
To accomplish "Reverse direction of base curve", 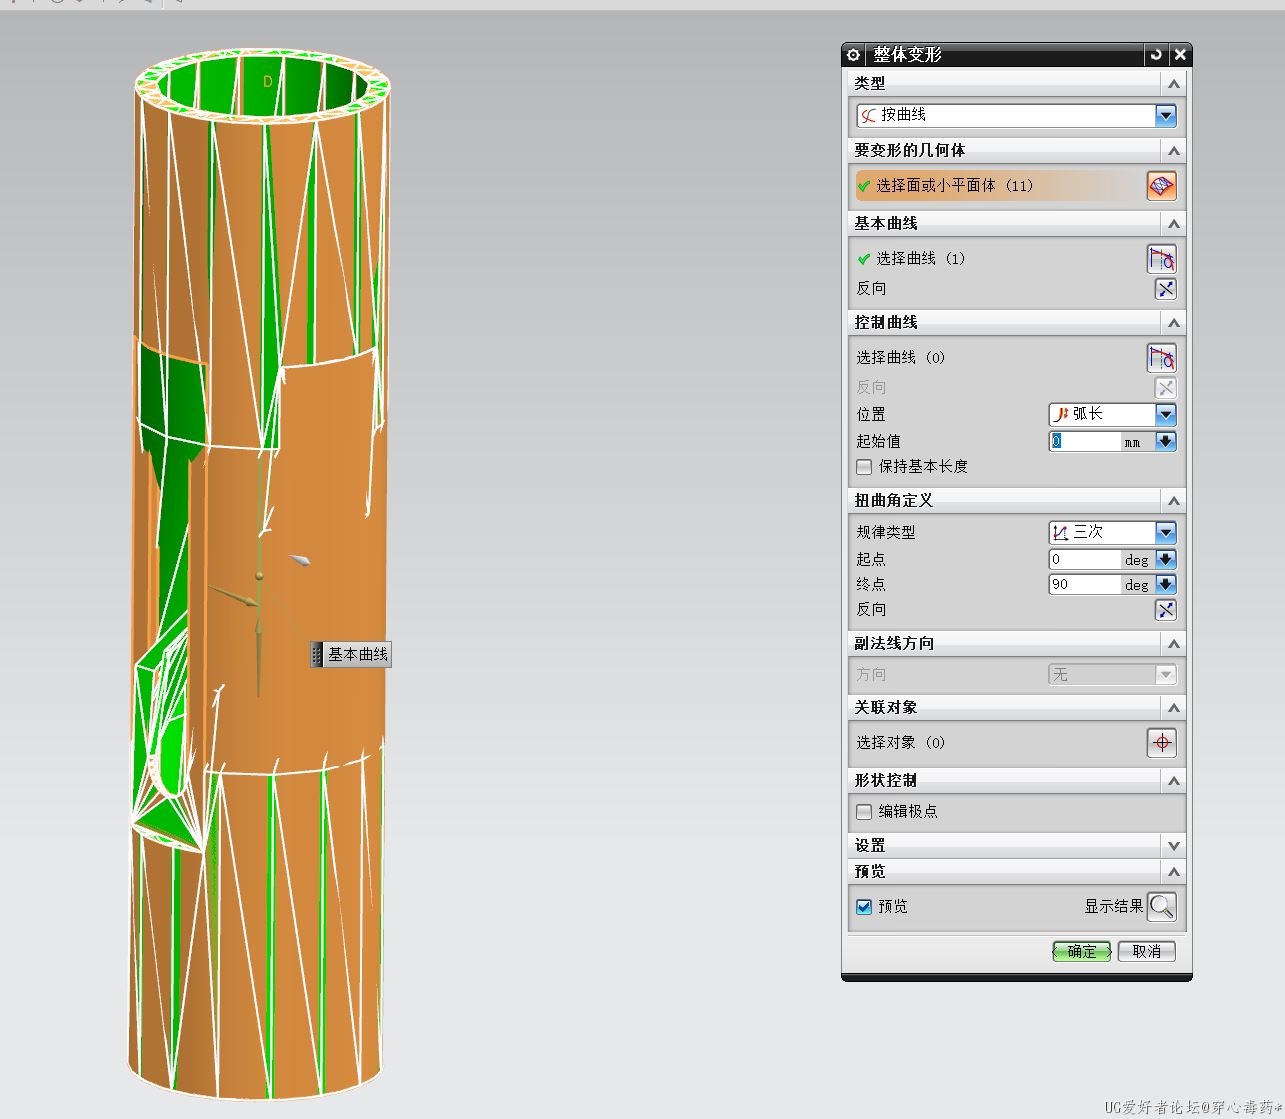I will (x=1165, y=289).
